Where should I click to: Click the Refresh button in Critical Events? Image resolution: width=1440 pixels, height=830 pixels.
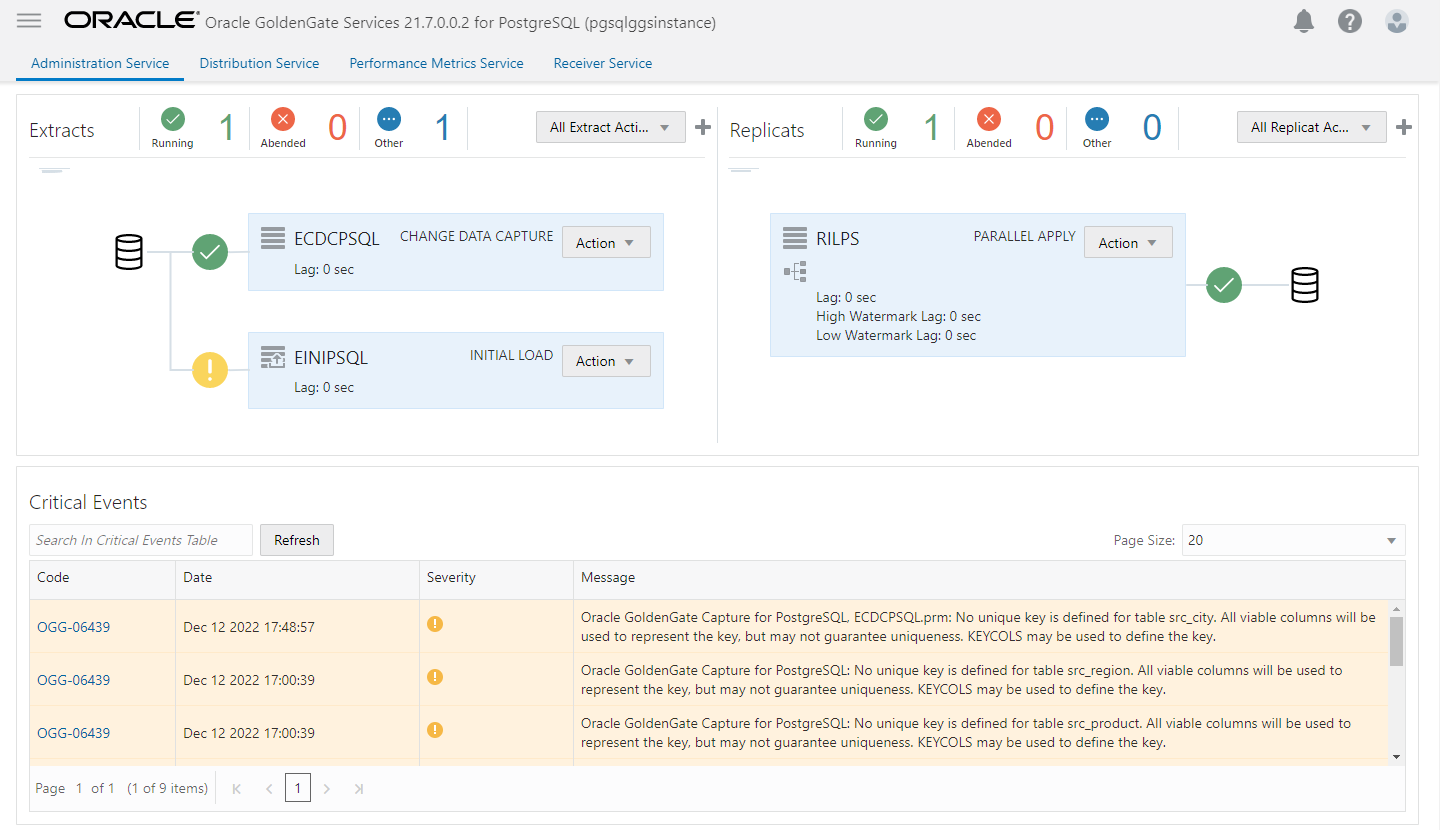point(297,540)
